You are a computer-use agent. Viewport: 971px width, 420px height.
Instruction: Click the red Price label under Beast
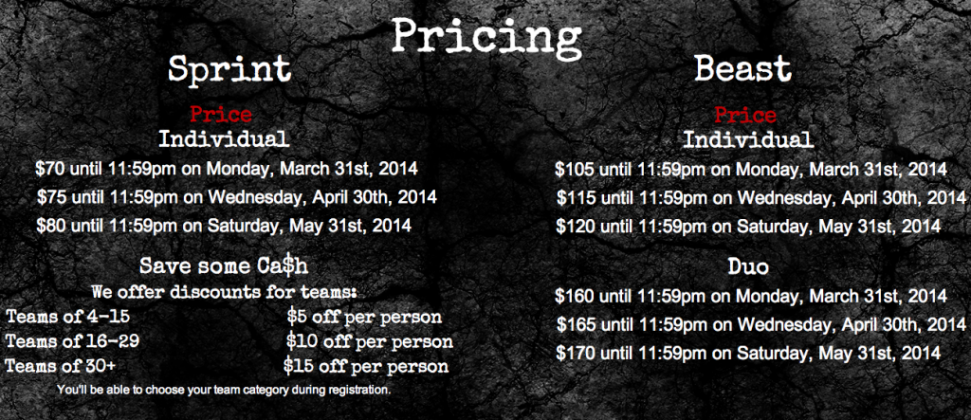(x=746, y=115)
